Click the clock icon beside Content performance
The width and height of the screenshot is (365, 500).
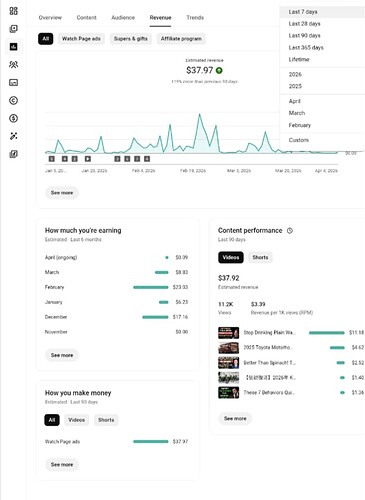click(290, 230)
